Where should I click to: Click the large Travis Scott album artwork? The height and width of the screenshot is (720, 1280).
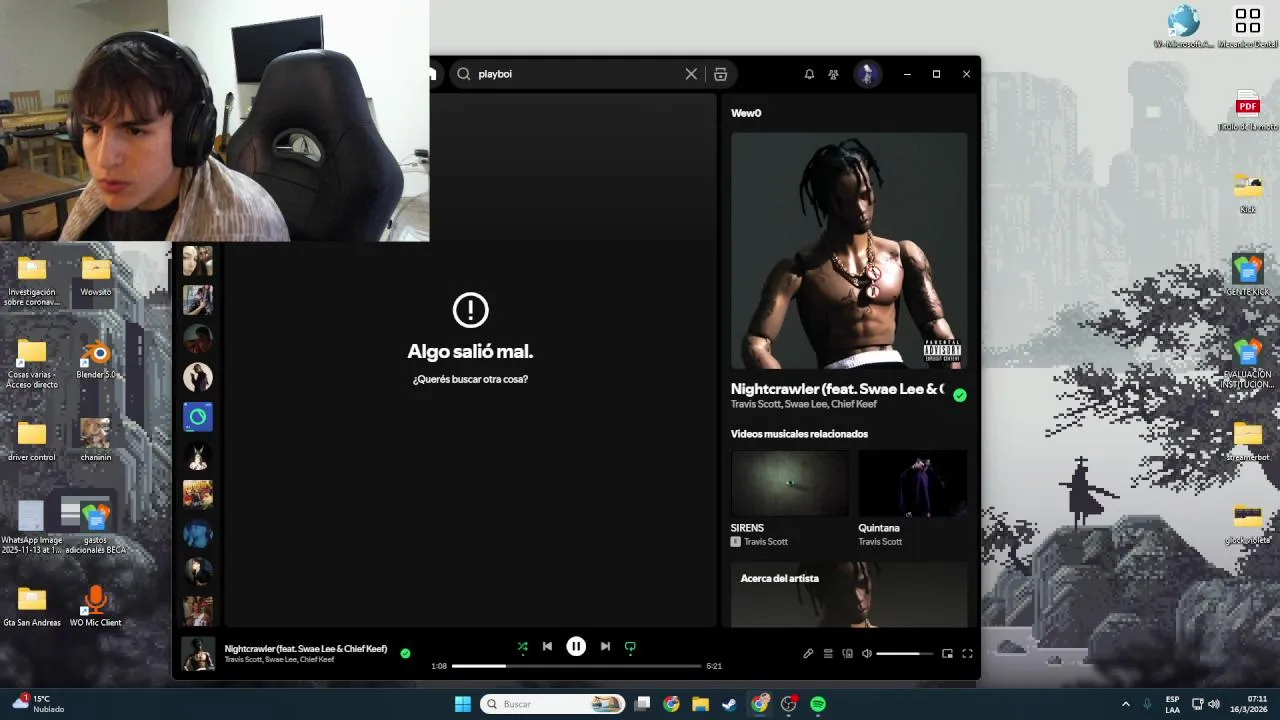click(x=849, y=251)
